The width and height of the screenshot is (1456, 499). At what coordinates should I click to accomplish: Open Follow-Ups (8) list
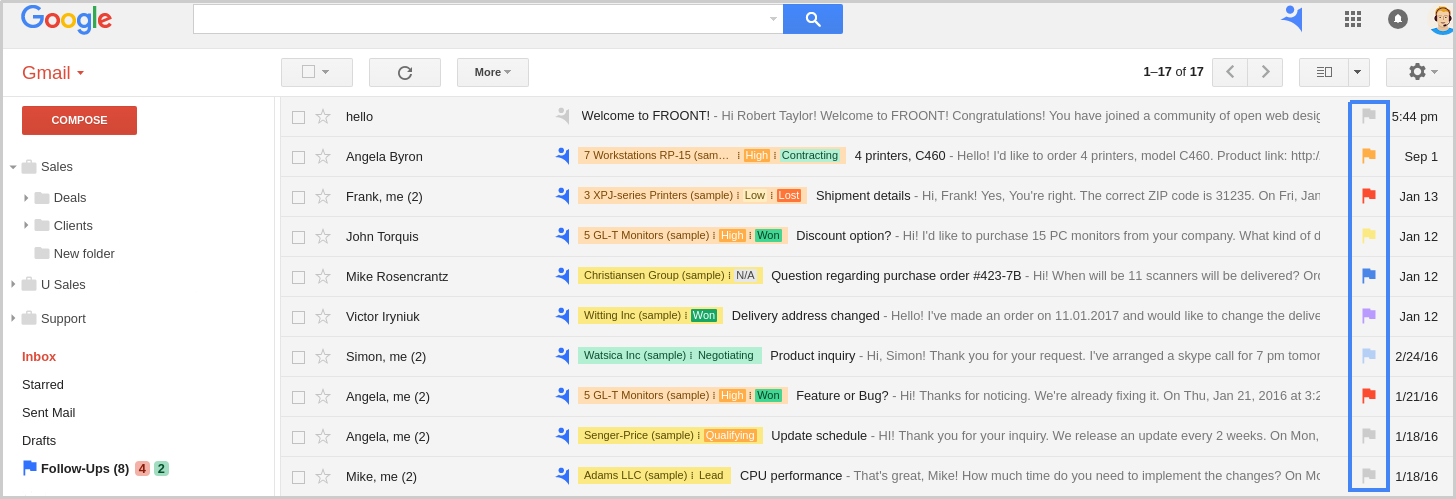click(x=85, y=468)
